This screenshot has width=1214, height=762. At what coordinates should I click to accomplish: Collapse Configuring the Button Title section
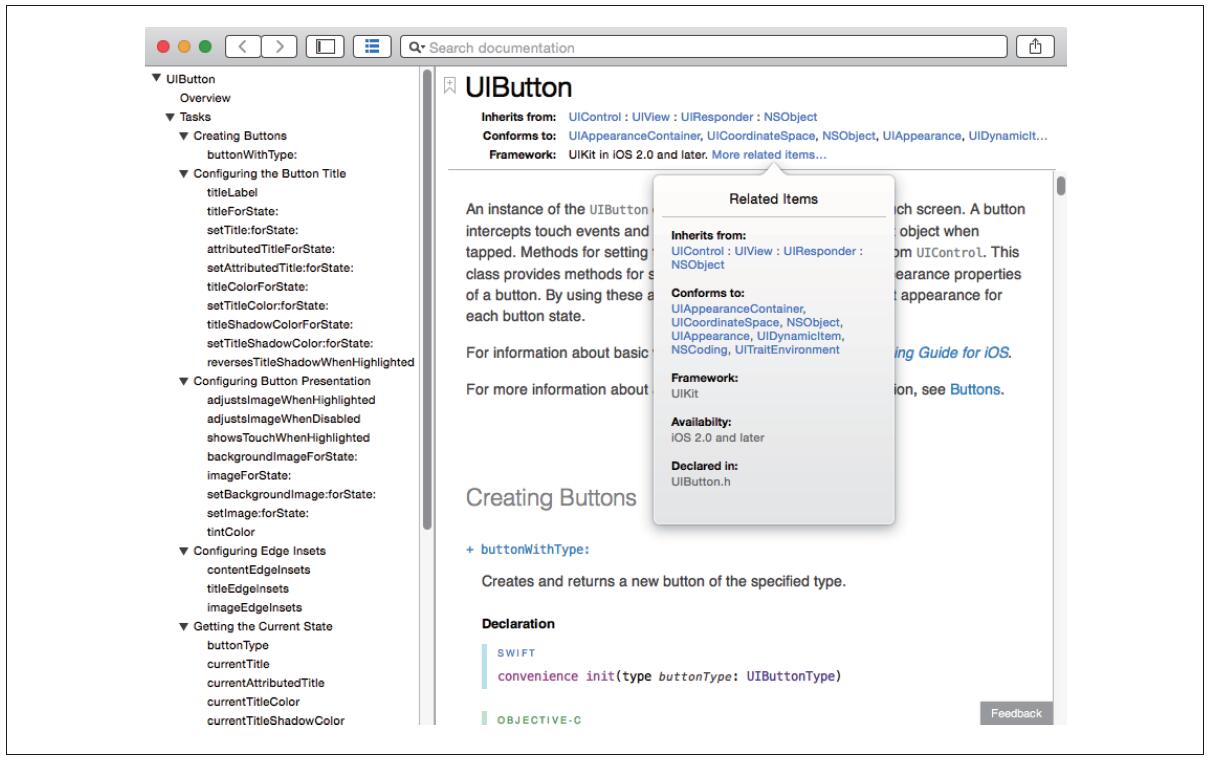(184, 173)
